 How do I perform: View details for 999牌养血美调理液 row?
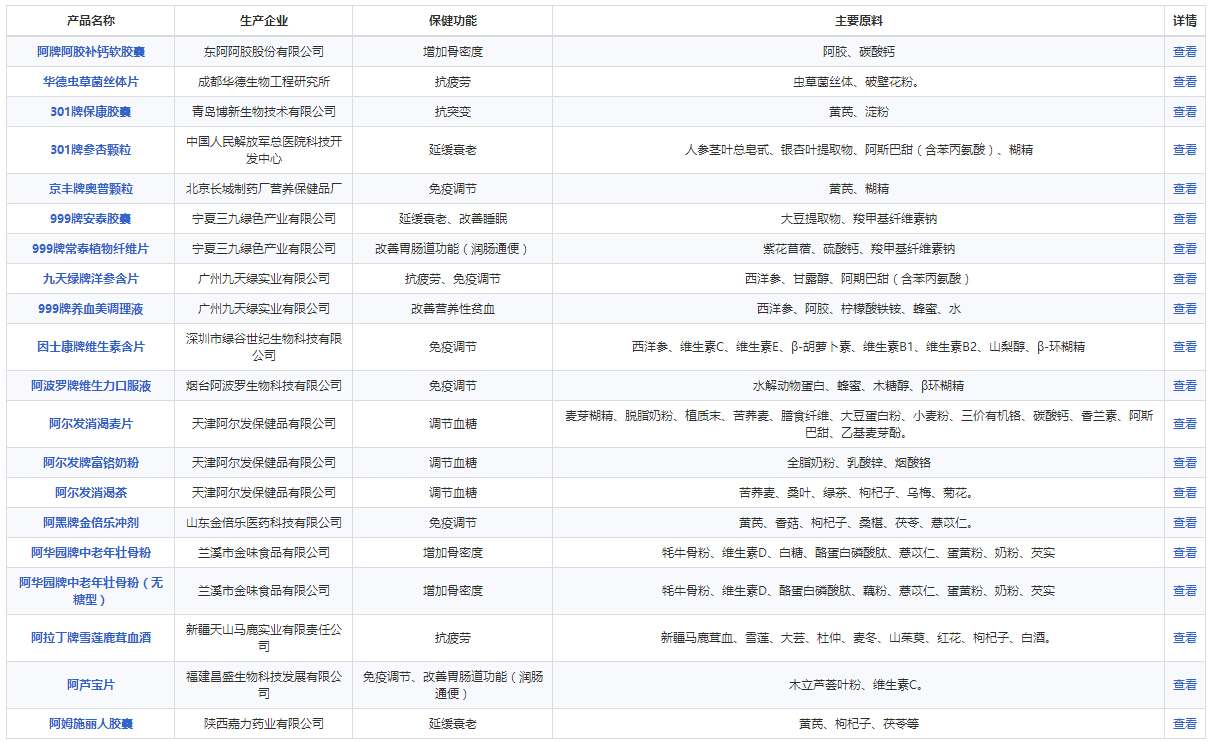1184,309
